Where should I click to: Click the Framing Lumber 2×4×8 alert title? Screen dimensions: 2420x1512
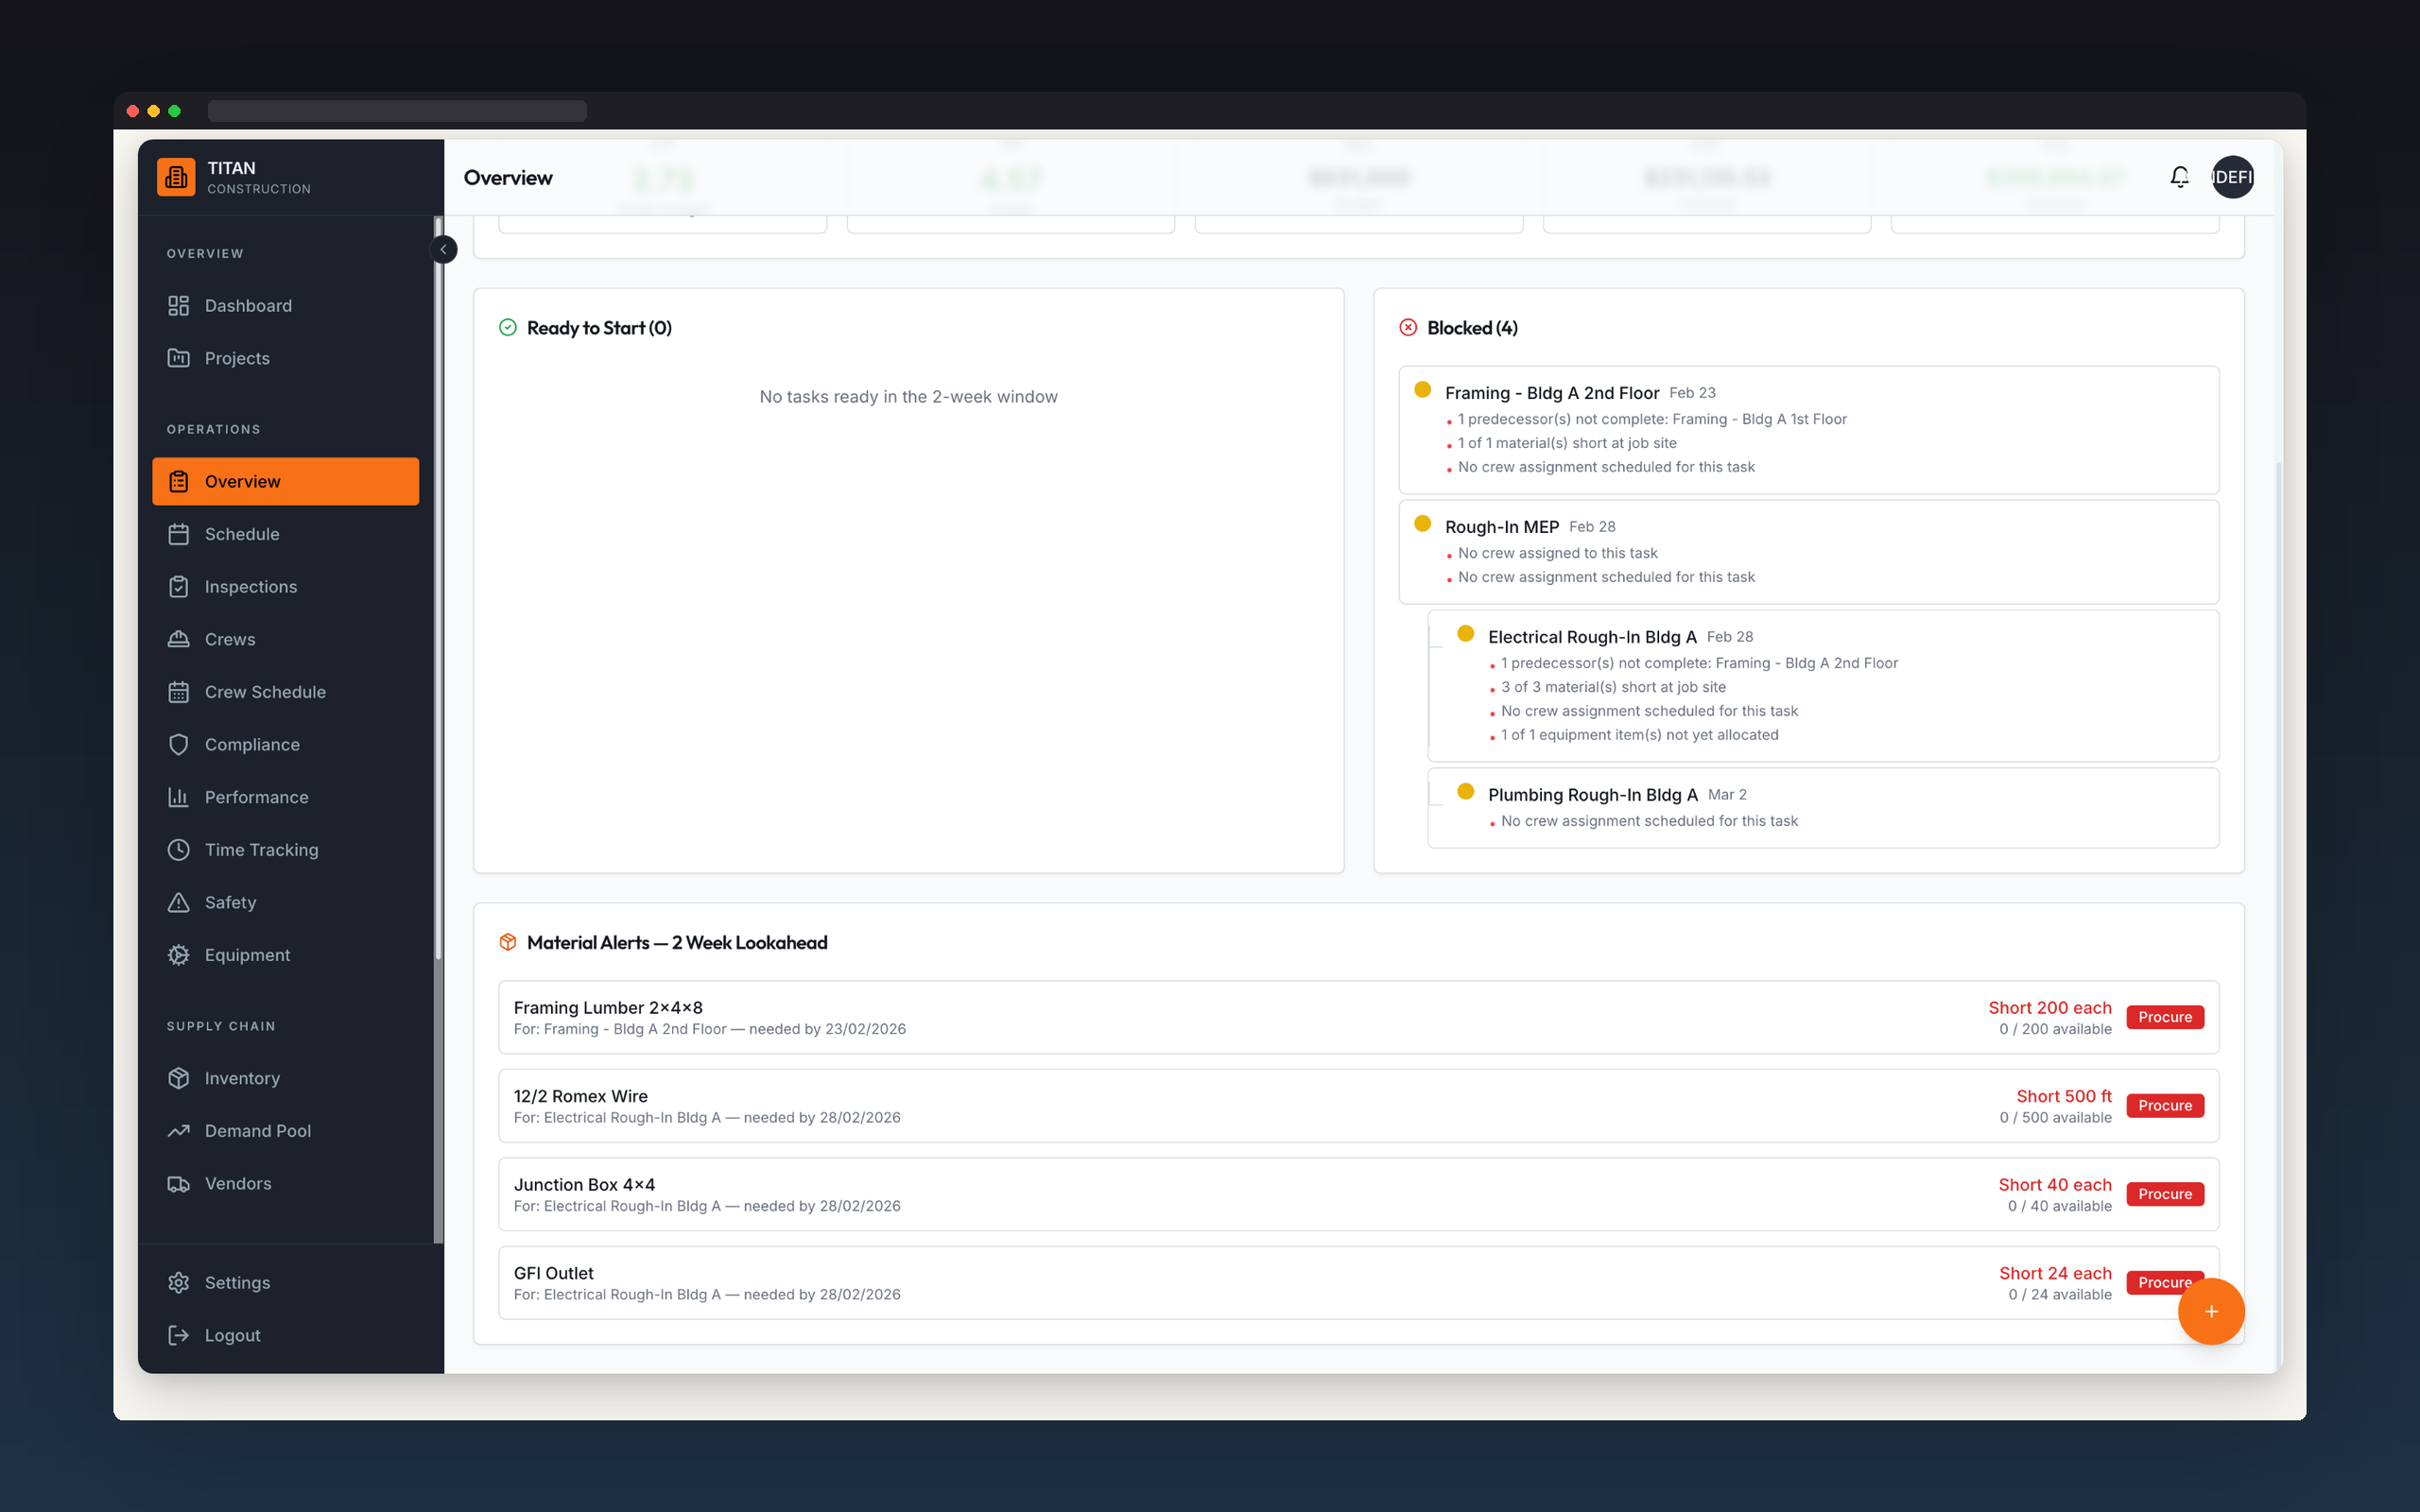tap(608, 1007)
